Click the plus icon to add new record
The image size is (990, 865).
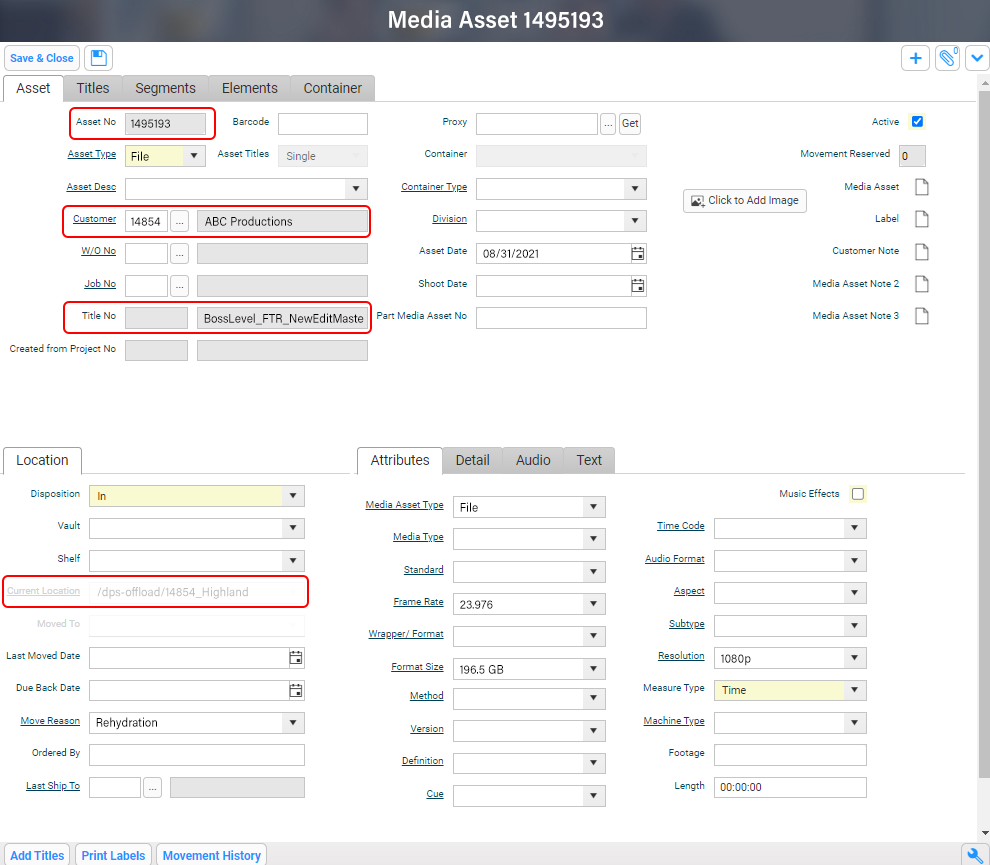(915, 57)
